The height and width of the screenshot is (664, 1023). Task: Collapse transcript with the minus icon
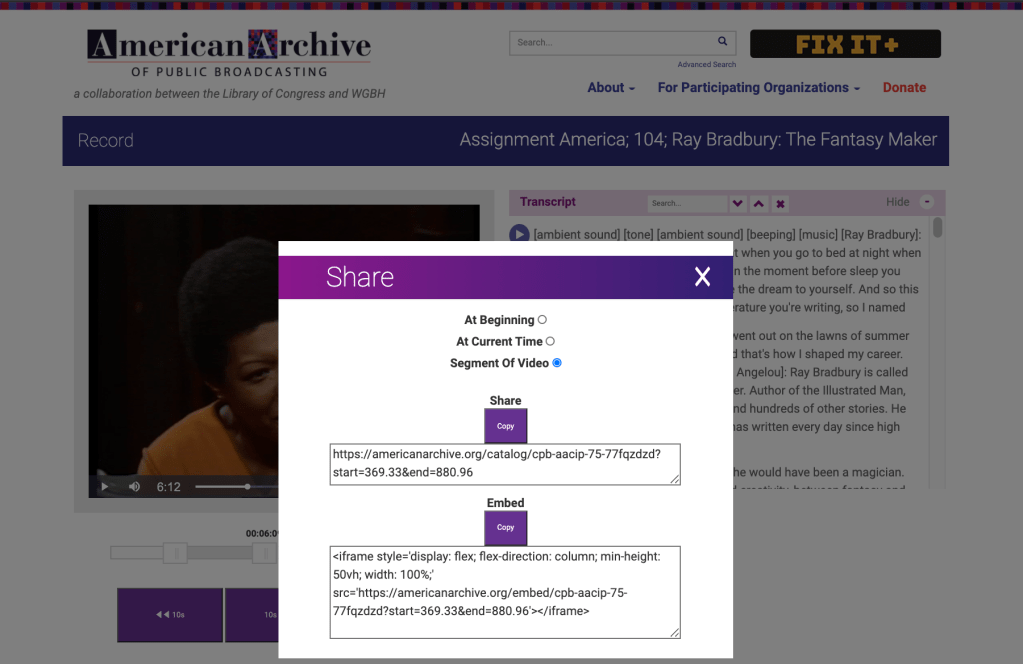(x=926, y=202)
